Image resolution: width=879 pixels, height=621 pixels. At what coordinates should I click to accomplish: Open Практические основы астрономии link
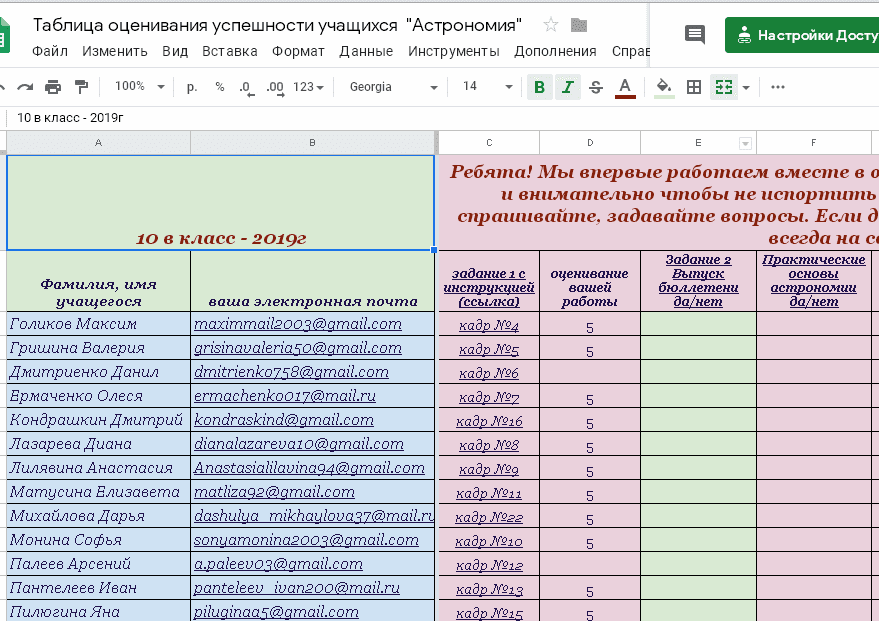point(813,280)
